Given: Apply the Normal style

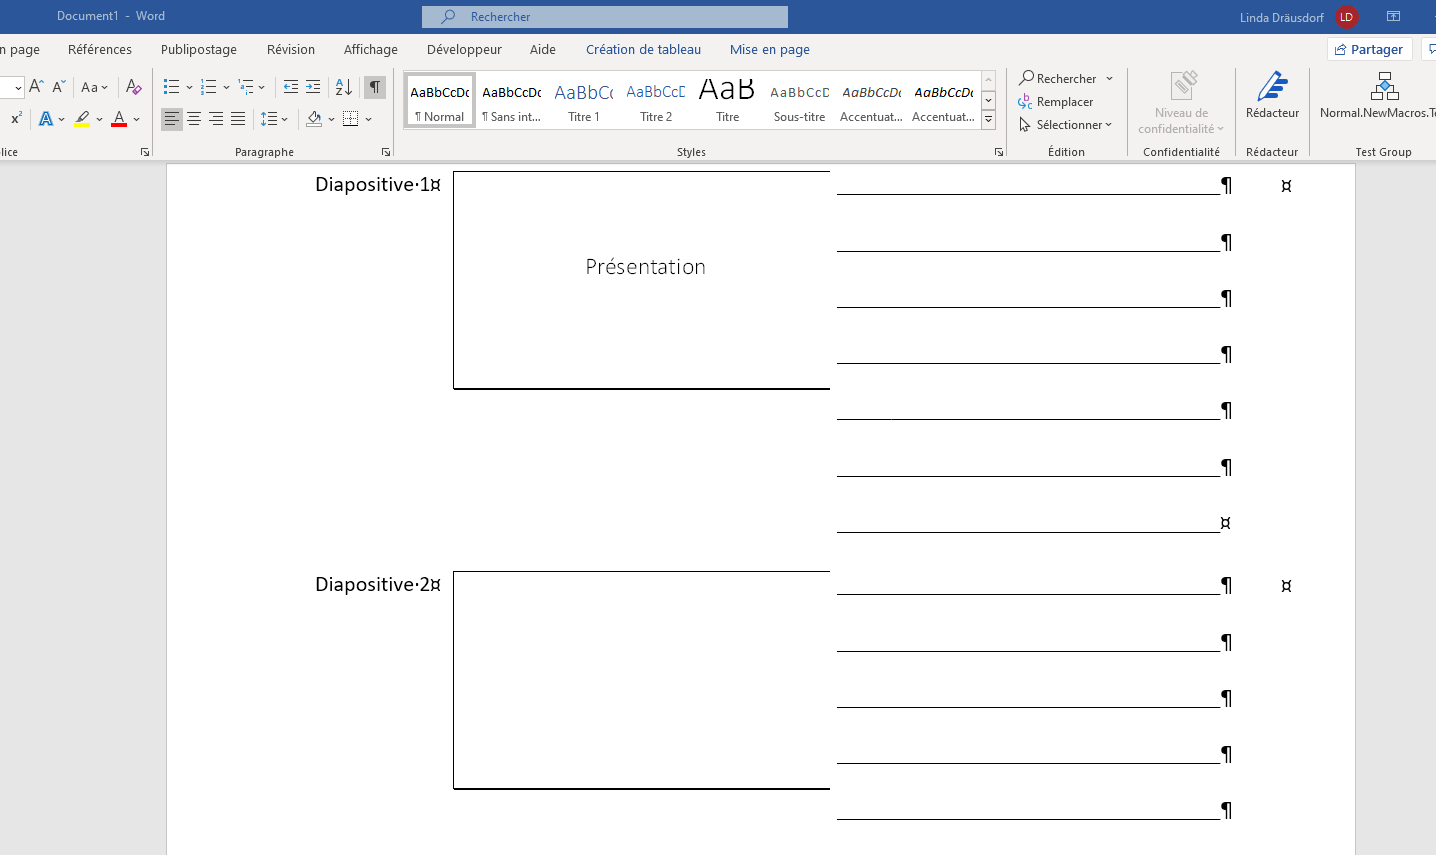Looking at the screenshot, I should point(440,100).
